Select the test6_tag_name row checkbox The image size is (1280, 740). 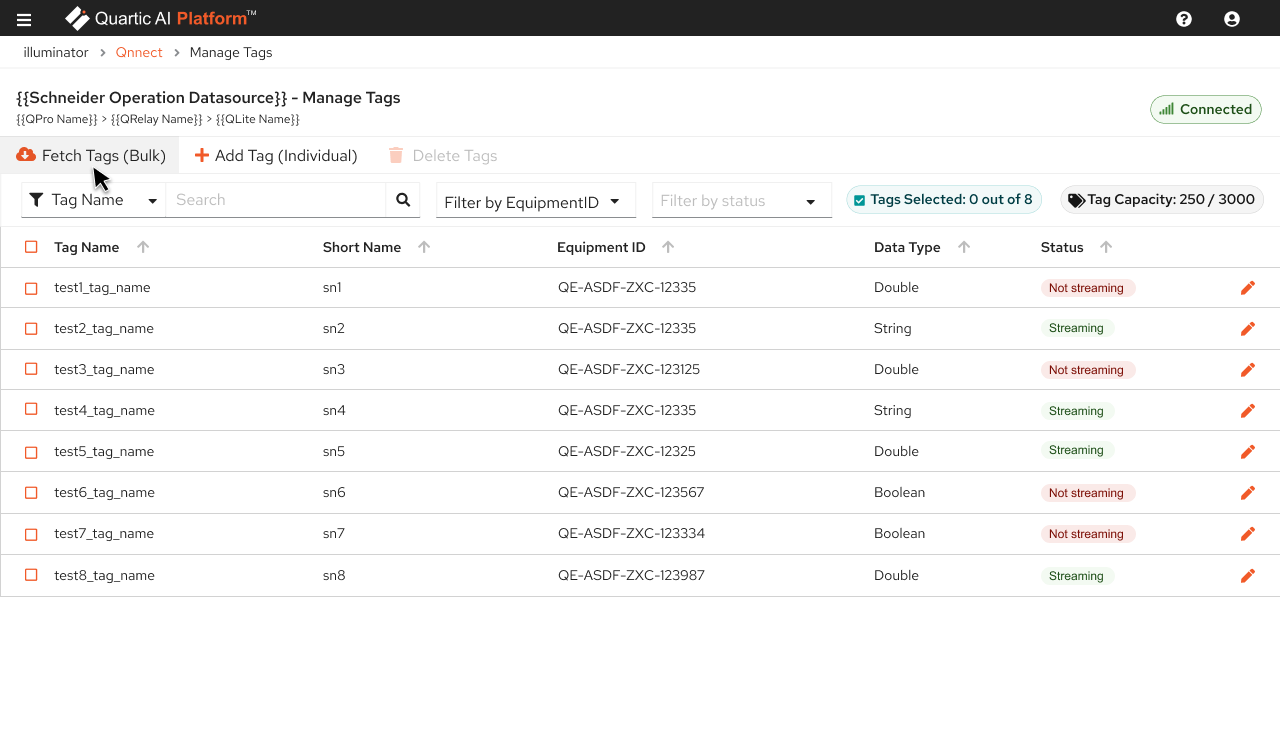coord(31,493)
